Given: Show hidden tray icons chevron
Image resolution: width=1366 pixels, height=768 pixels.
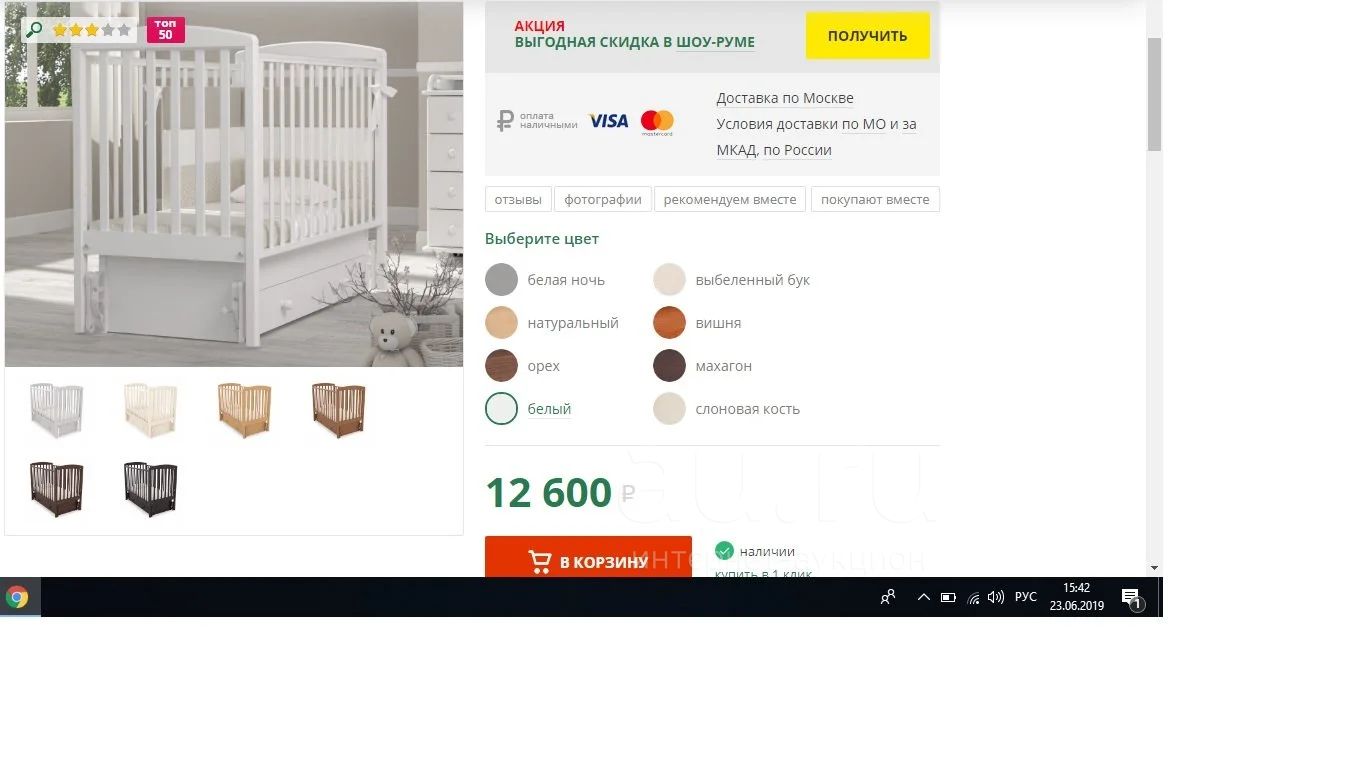Looking at the screenshot, I should pos(923,598).
